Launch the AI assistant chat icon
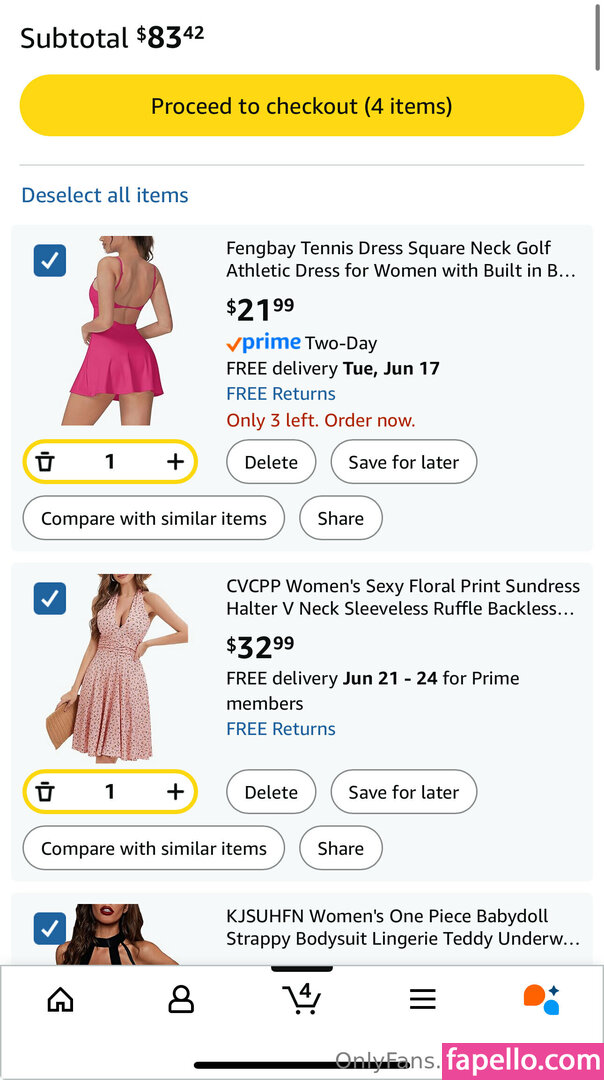The image size is (604, 1080). 541,998
